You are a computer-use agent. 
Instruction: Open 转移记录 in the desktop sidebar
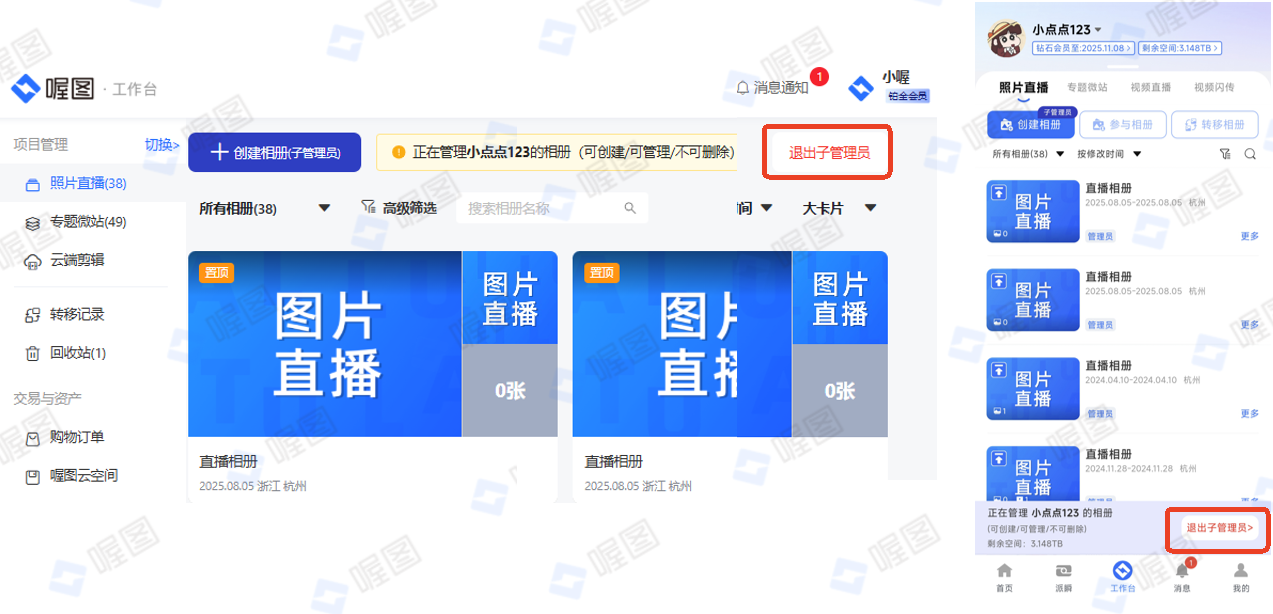tap(77, 314)
